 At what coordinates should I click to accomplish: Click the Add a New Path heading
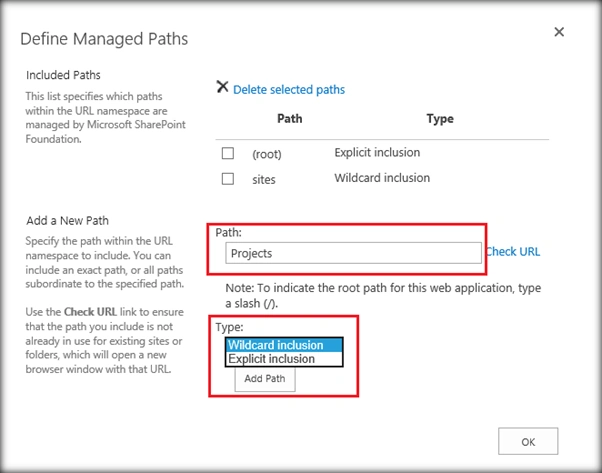pyautogui.click(x=68, y=221)
